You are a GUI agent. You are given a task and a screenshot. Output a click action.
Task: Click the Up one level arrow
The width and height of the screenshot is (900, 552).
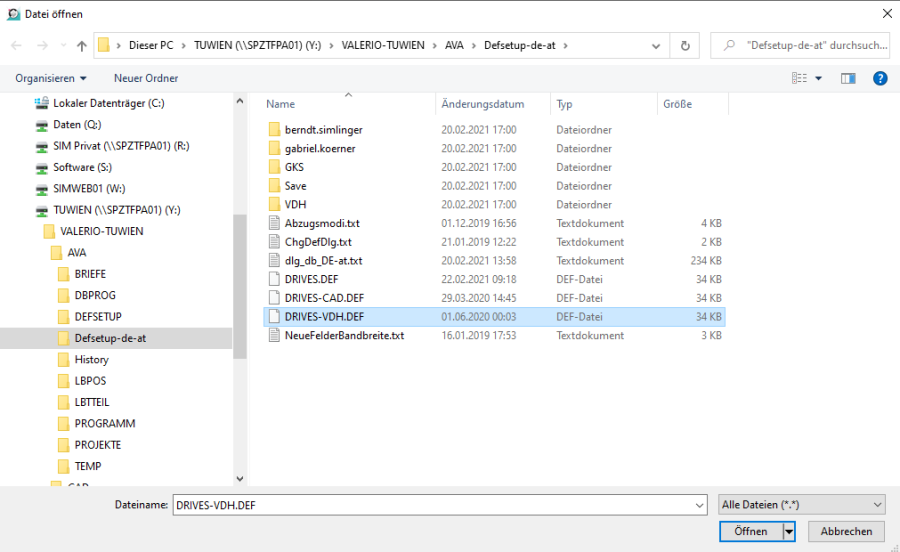tap(81, 46)
